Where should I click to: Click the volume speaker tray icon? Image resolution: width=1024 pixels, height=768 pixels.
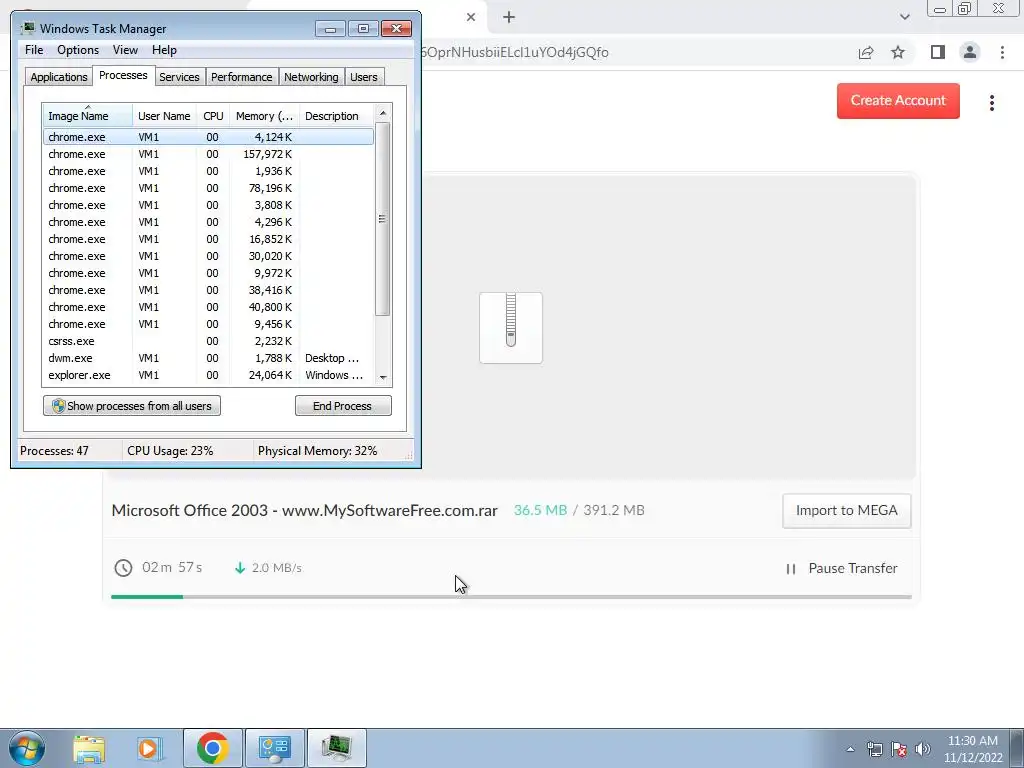tap(923, 750)
